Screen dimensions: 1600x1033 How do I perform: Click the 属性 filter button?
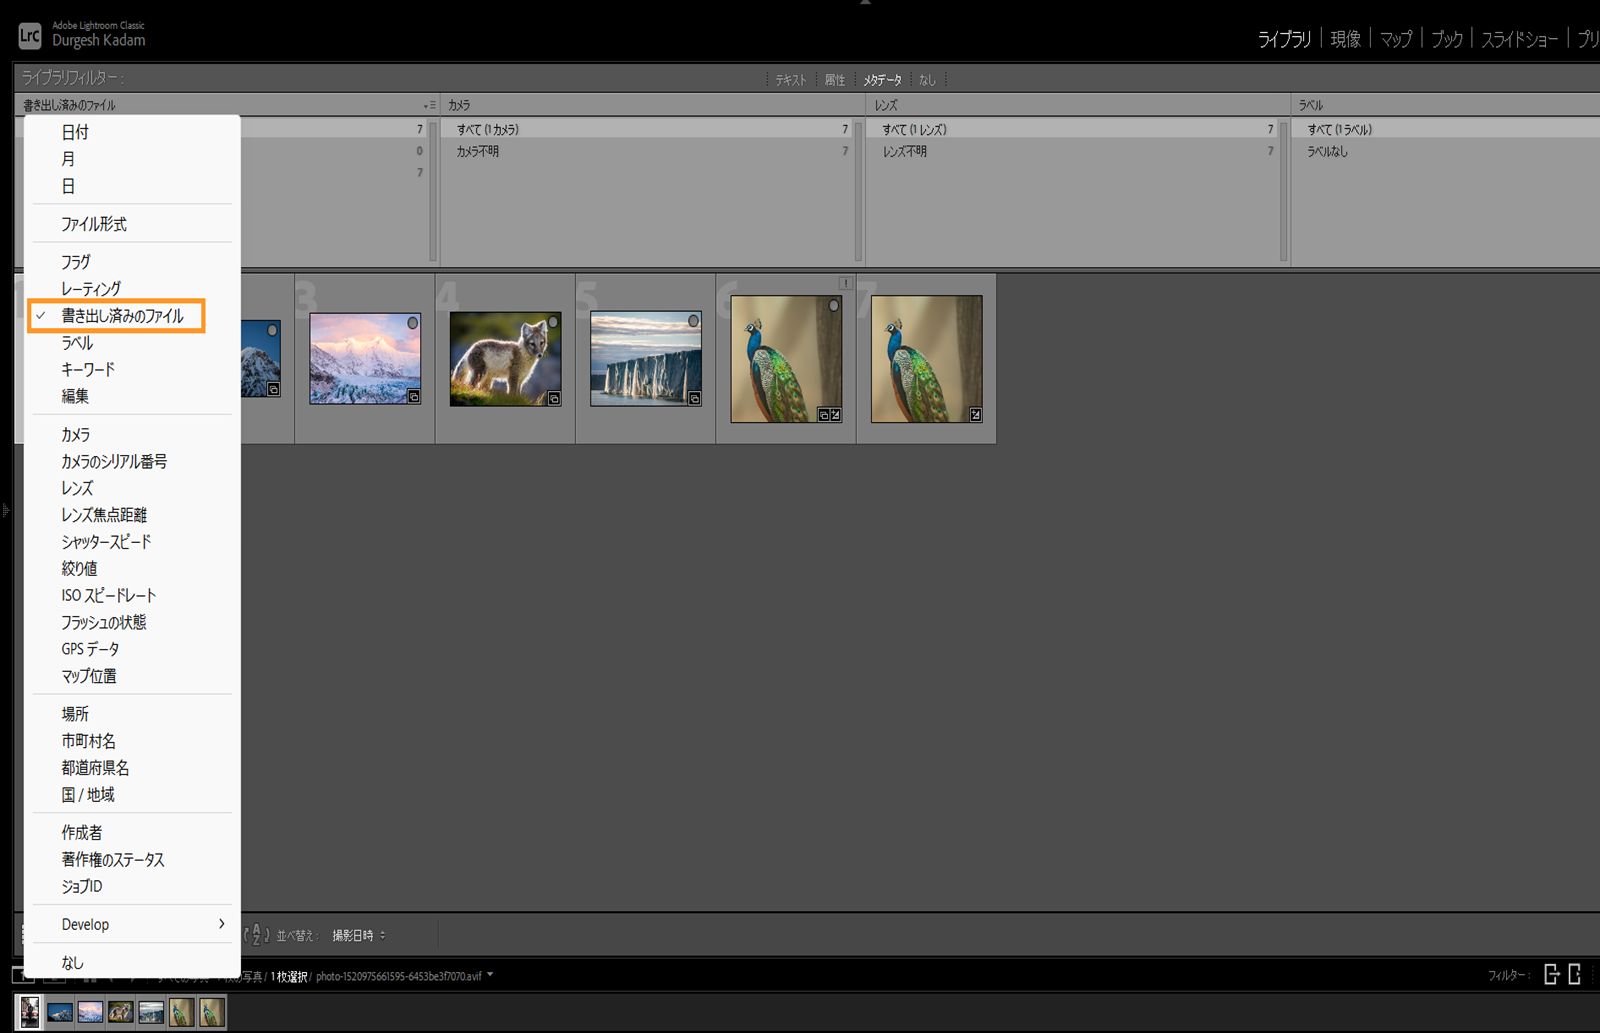tap(835, 80)
